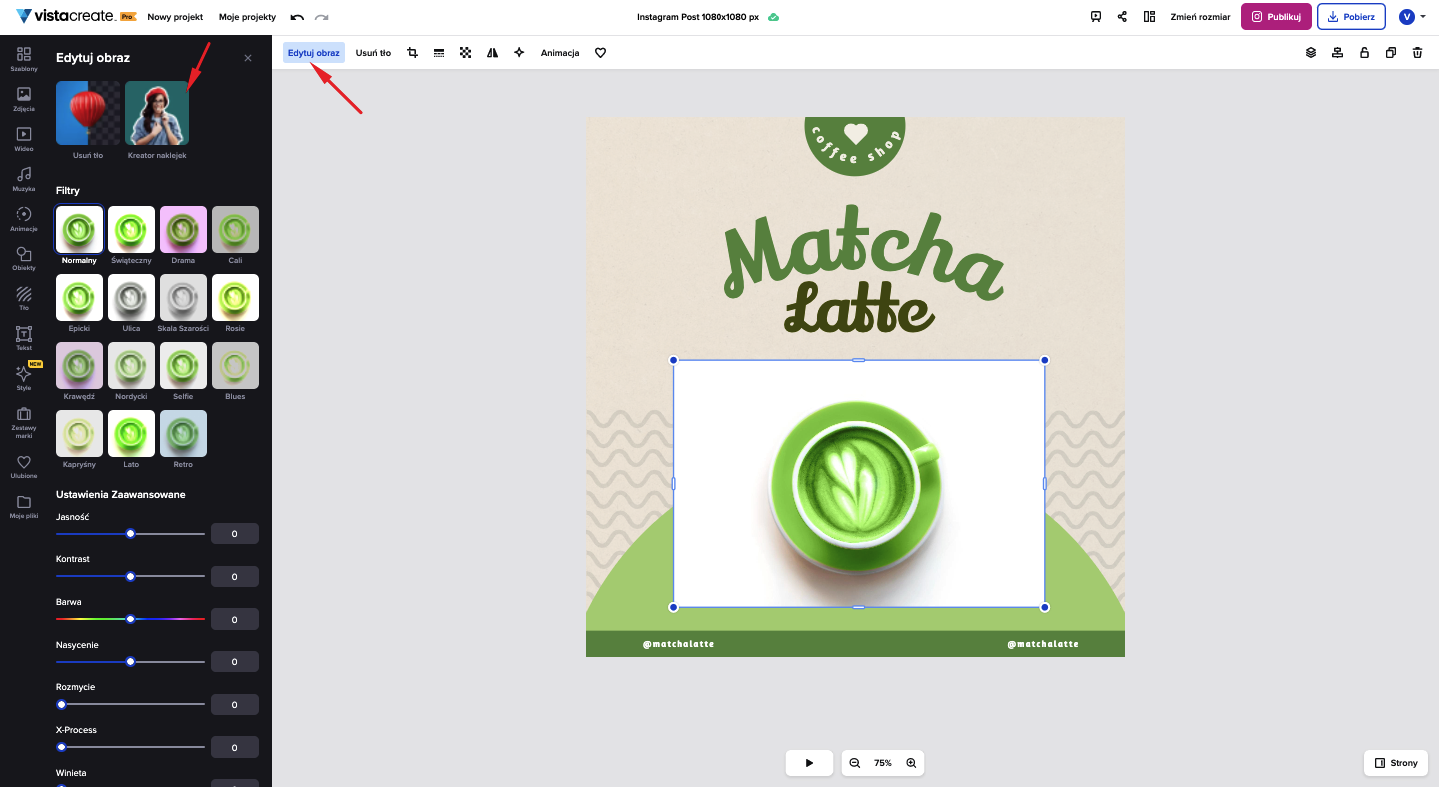Image resolution: width=1439 pixels, height=787 pixels.
Task: Apply the Świąteczny filter
Action: 131,230
